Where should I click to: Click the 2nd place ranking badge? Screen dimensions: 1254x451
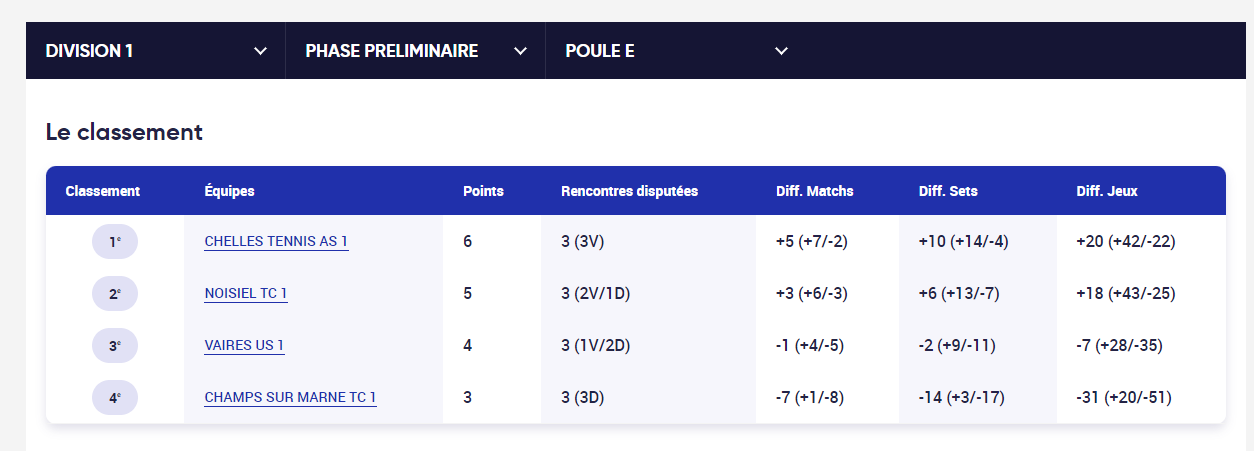click(115, 293)
